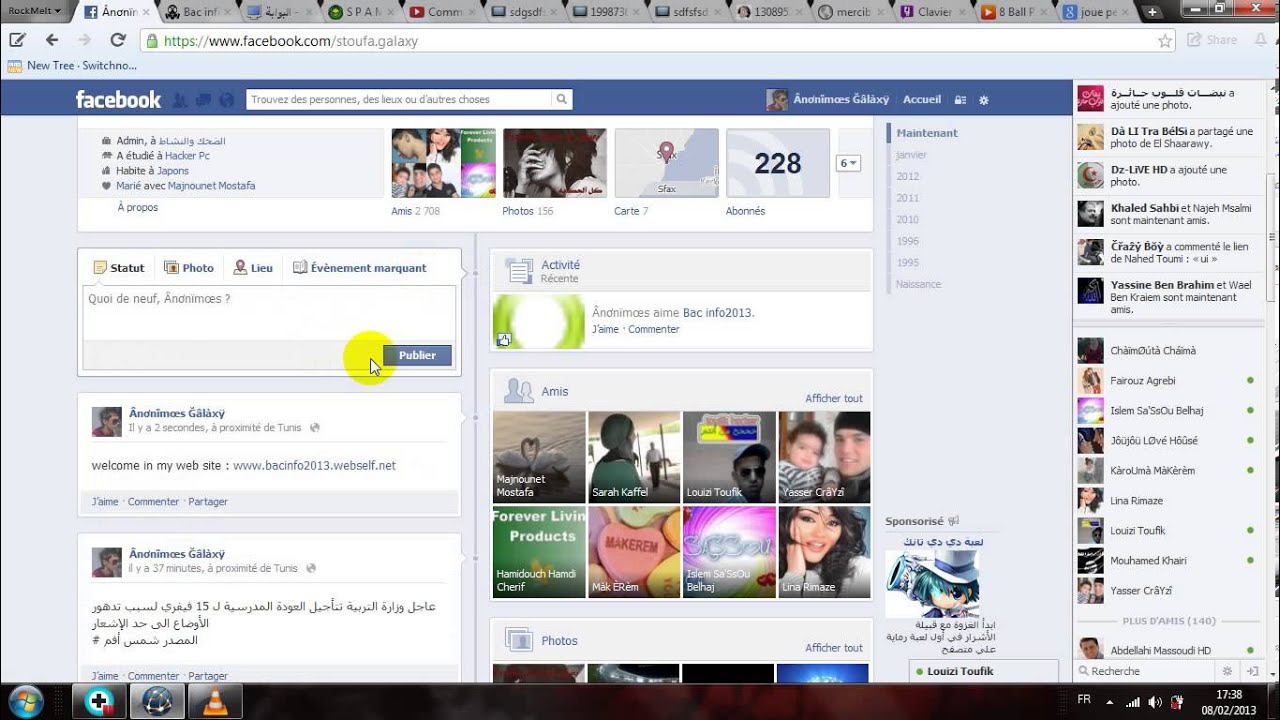The height and width of the screenshot is (720, 1280).
Task: Open the messages icon in Facebook header
Action: click(x=203, y=100)
